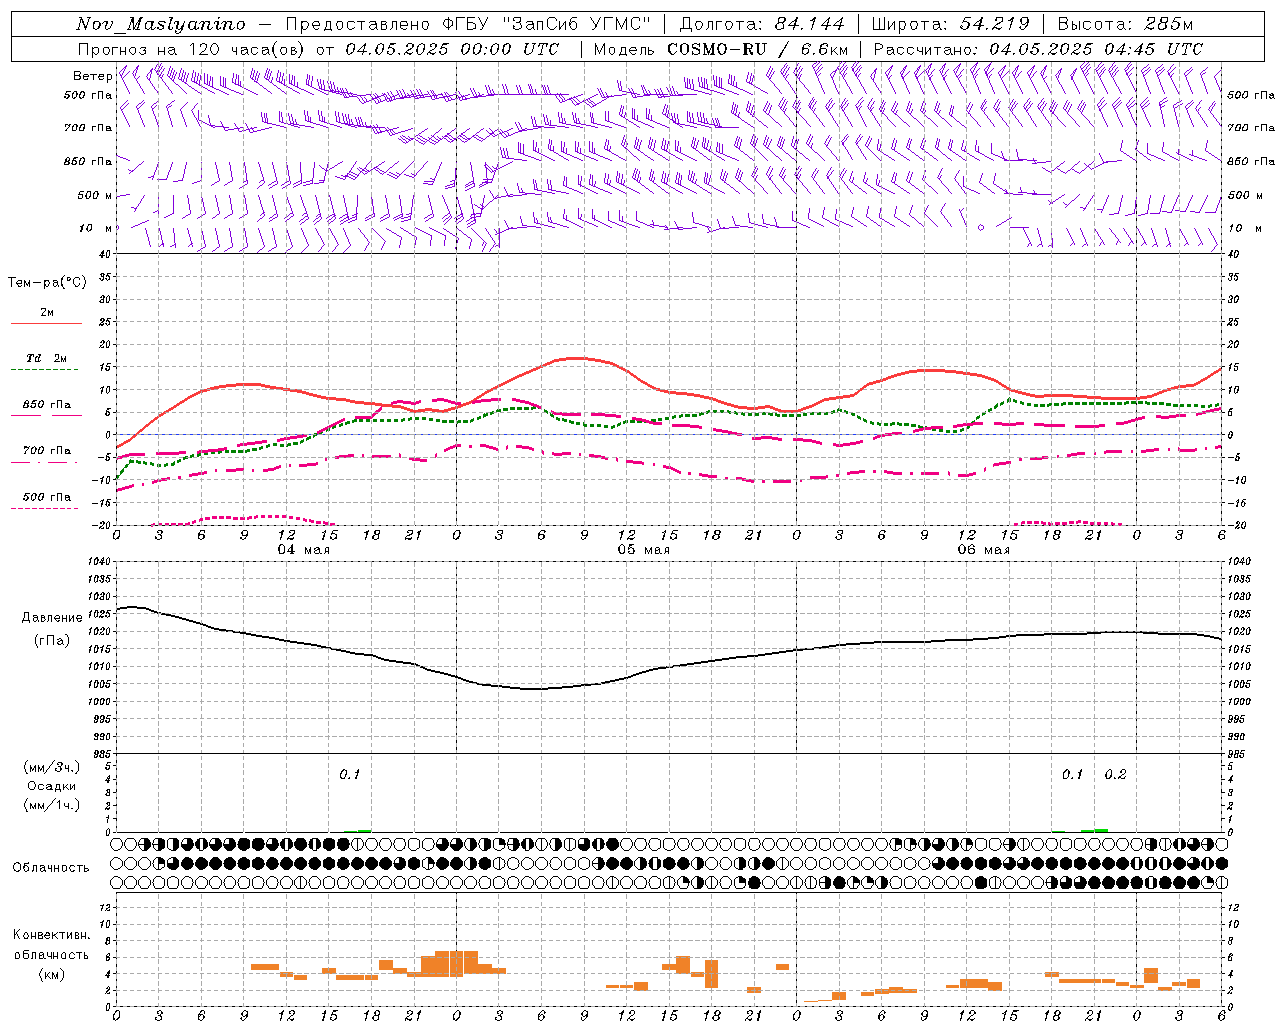Click the Осадки panel label
1280x1024 pixels.
52,786
